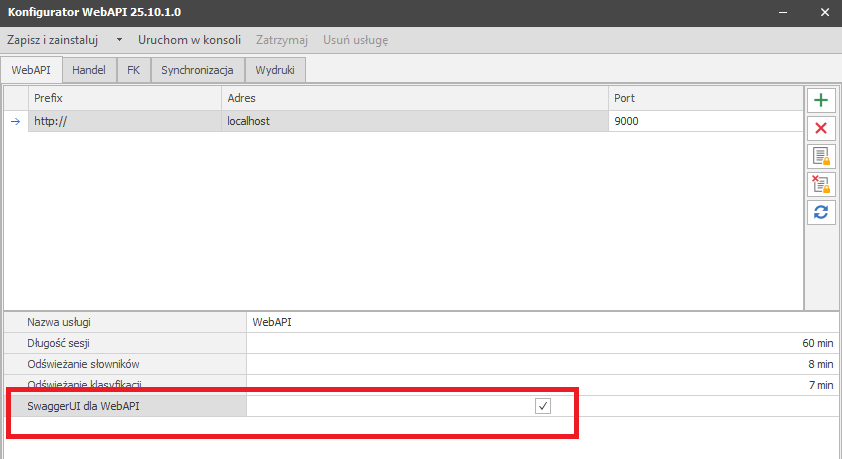Switch to the Handel tab

pos(89,70)
